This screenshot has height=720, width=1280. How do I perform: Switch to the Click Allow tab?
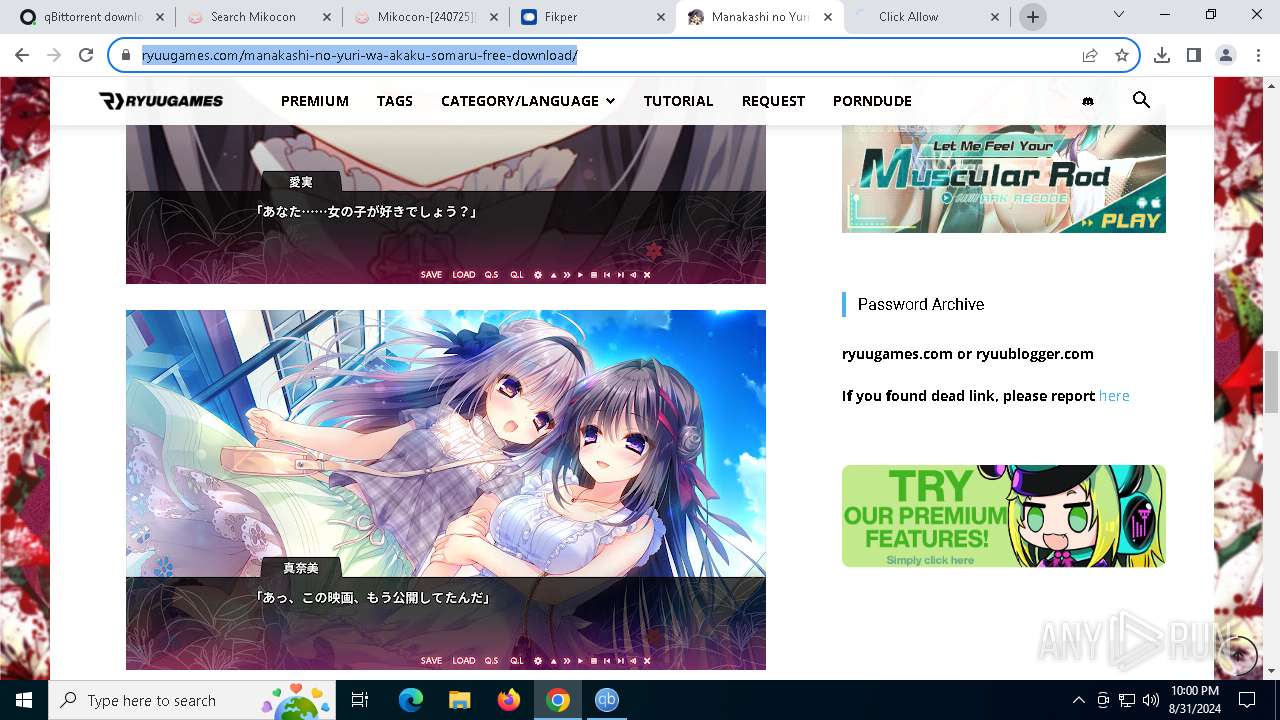pyautogui.click(x=927, y=17)
